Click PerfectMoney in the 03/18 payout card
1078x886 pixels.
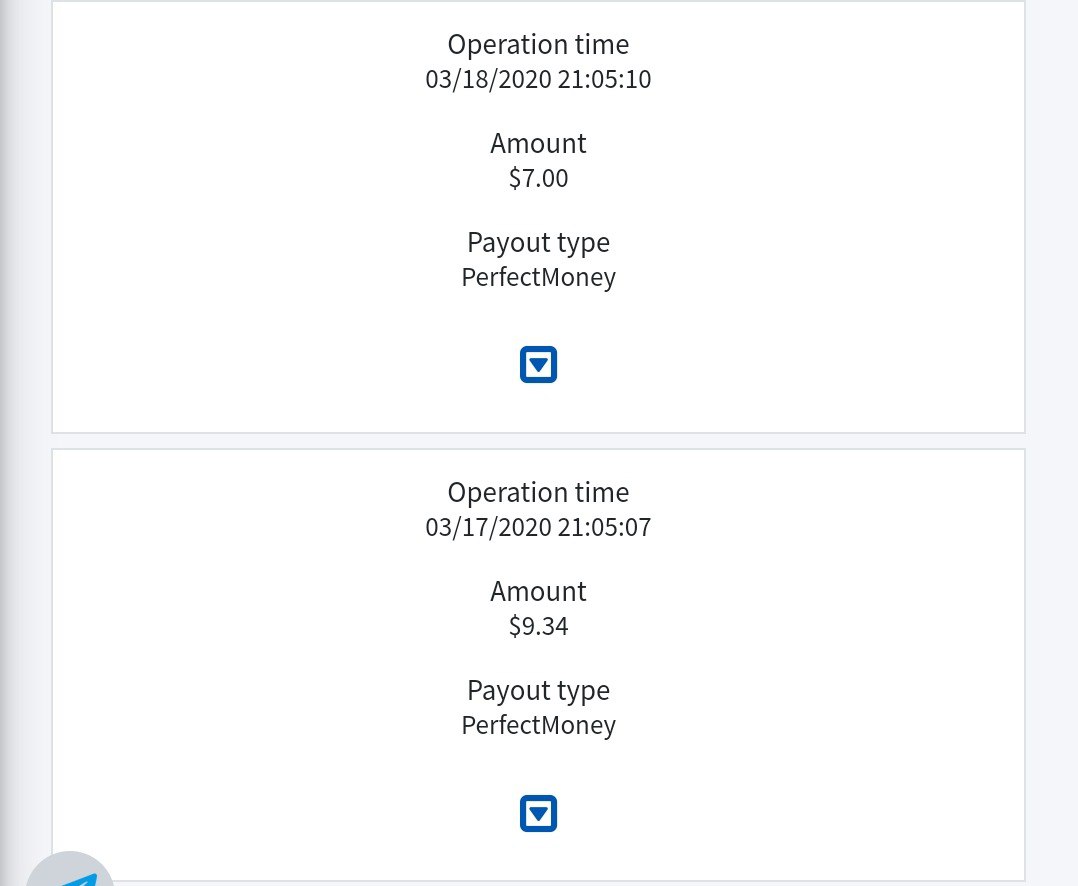click(538, 277)
